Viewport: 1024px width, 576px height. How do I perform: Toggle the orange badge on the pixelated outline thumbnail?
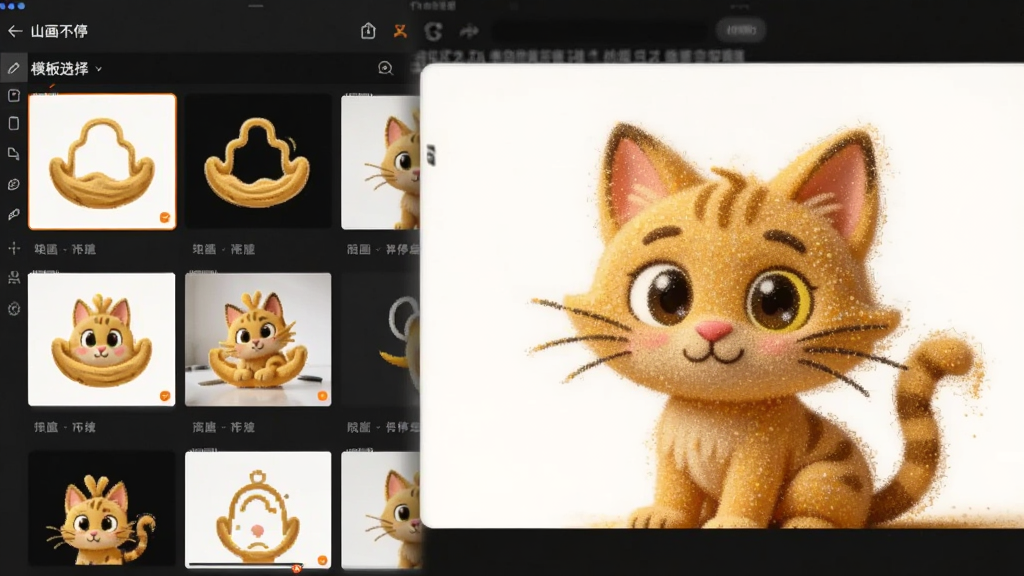[x=322, y=560]
